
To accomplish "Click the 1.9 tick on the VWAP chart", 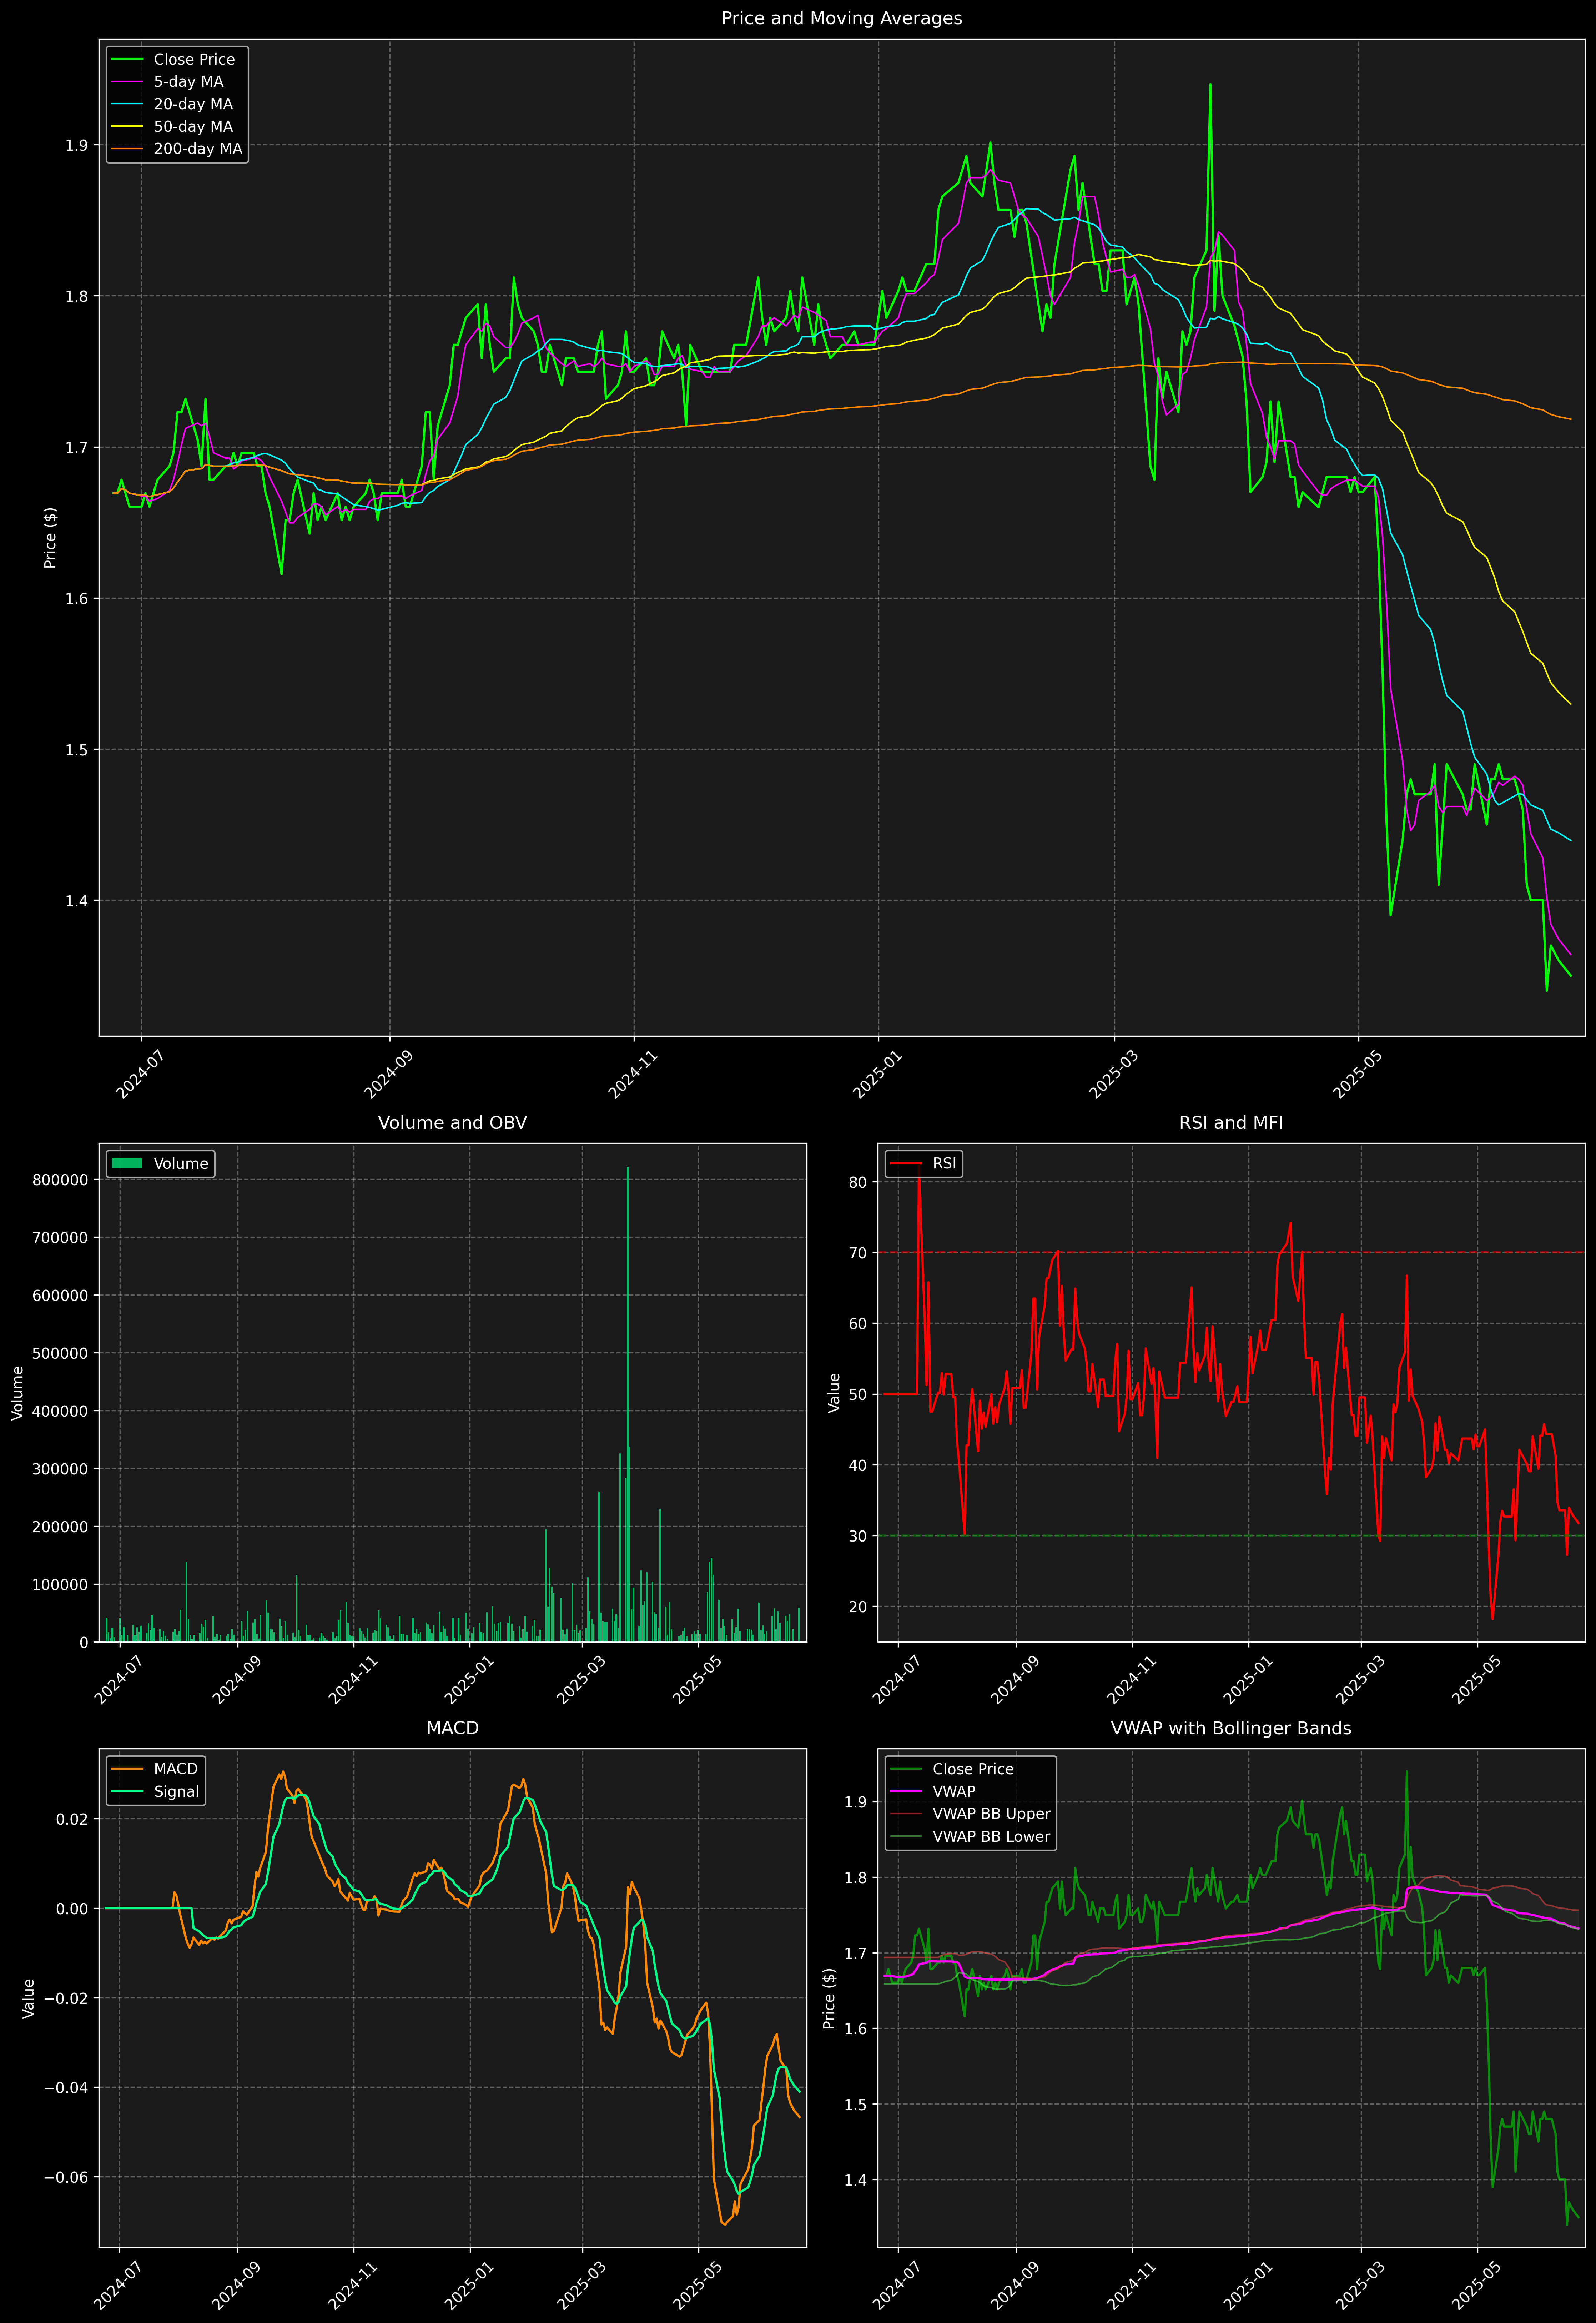I will coord(856,1802).
